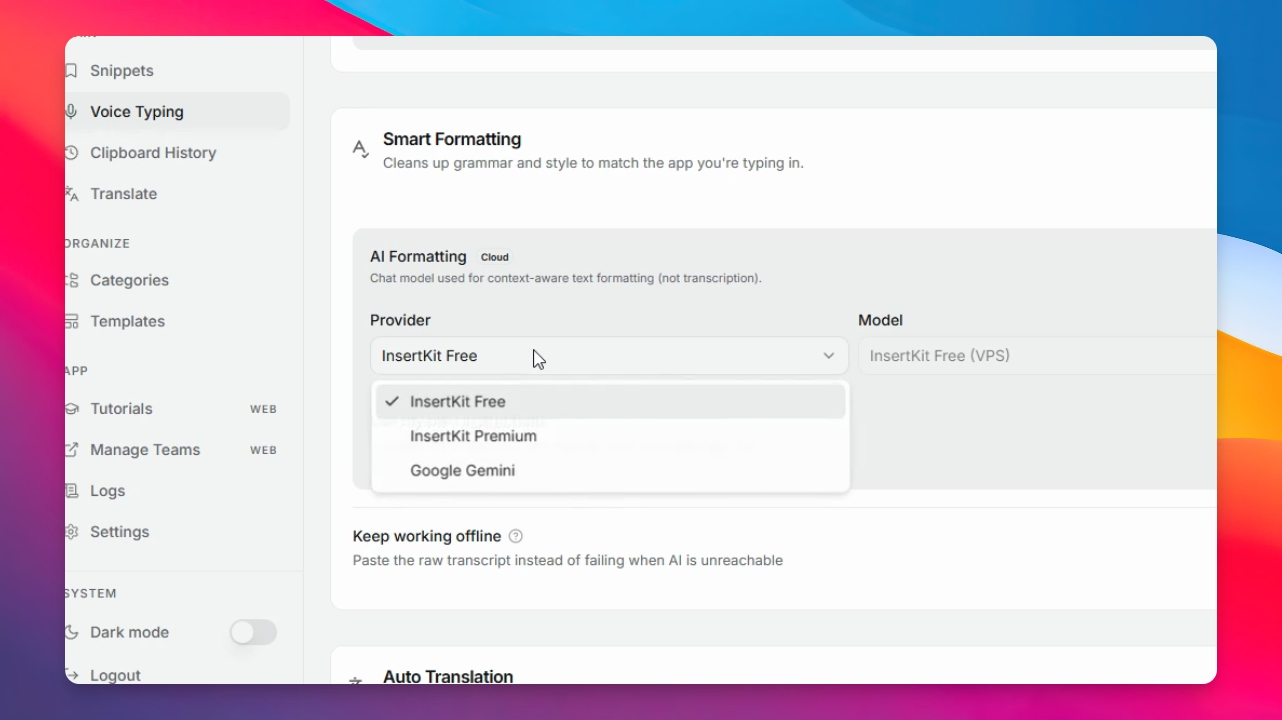Click the help icon beside Keep working offline
Image resolution: width=1282 pixels, height=720 pixels.
tap(516, 536)
